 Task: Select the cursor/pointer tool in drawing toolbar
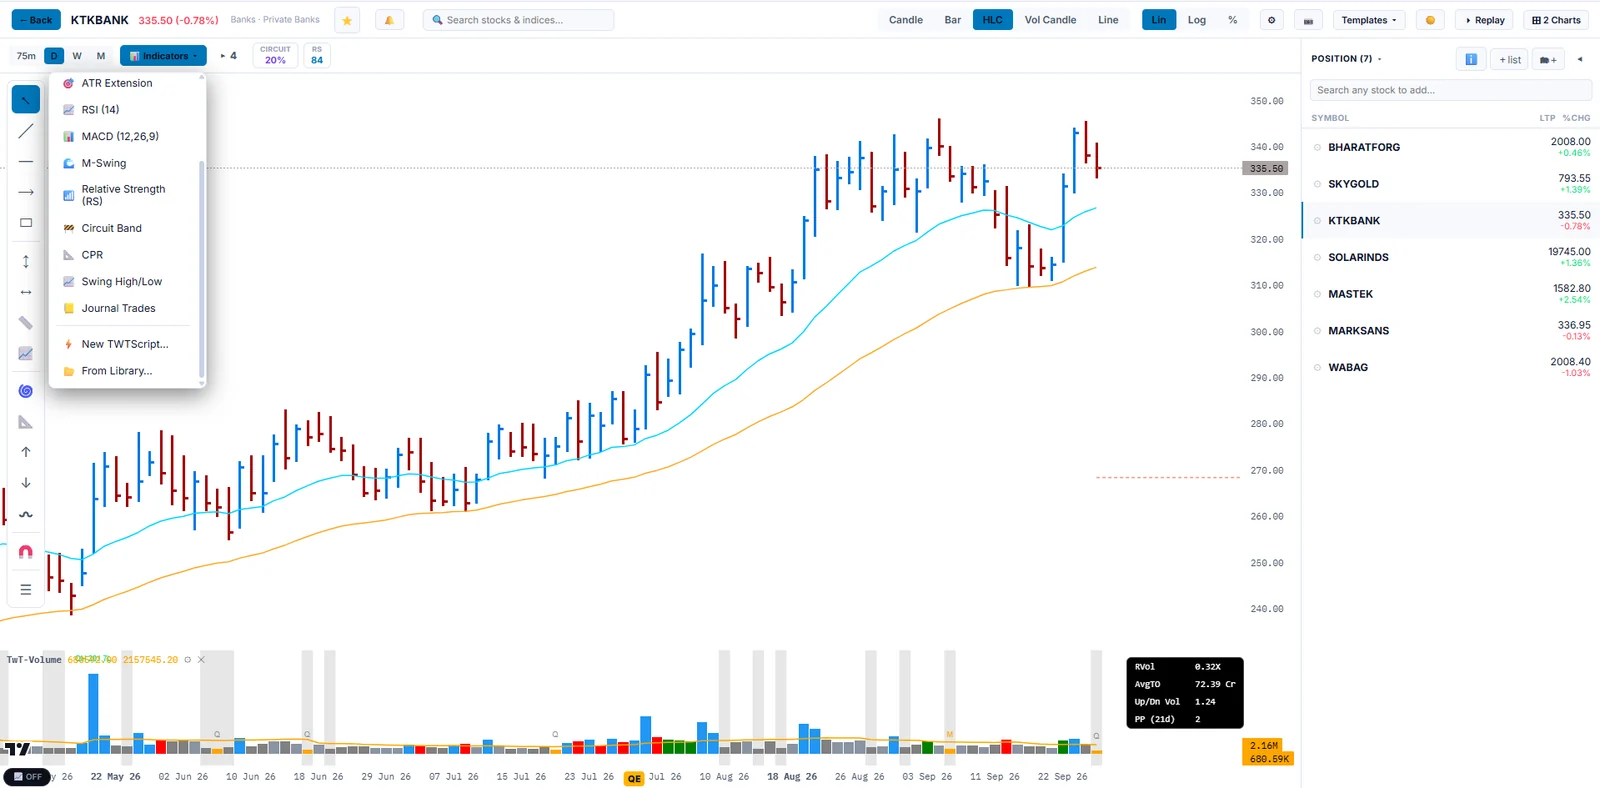pyautogui.click(x=26, y=99)
